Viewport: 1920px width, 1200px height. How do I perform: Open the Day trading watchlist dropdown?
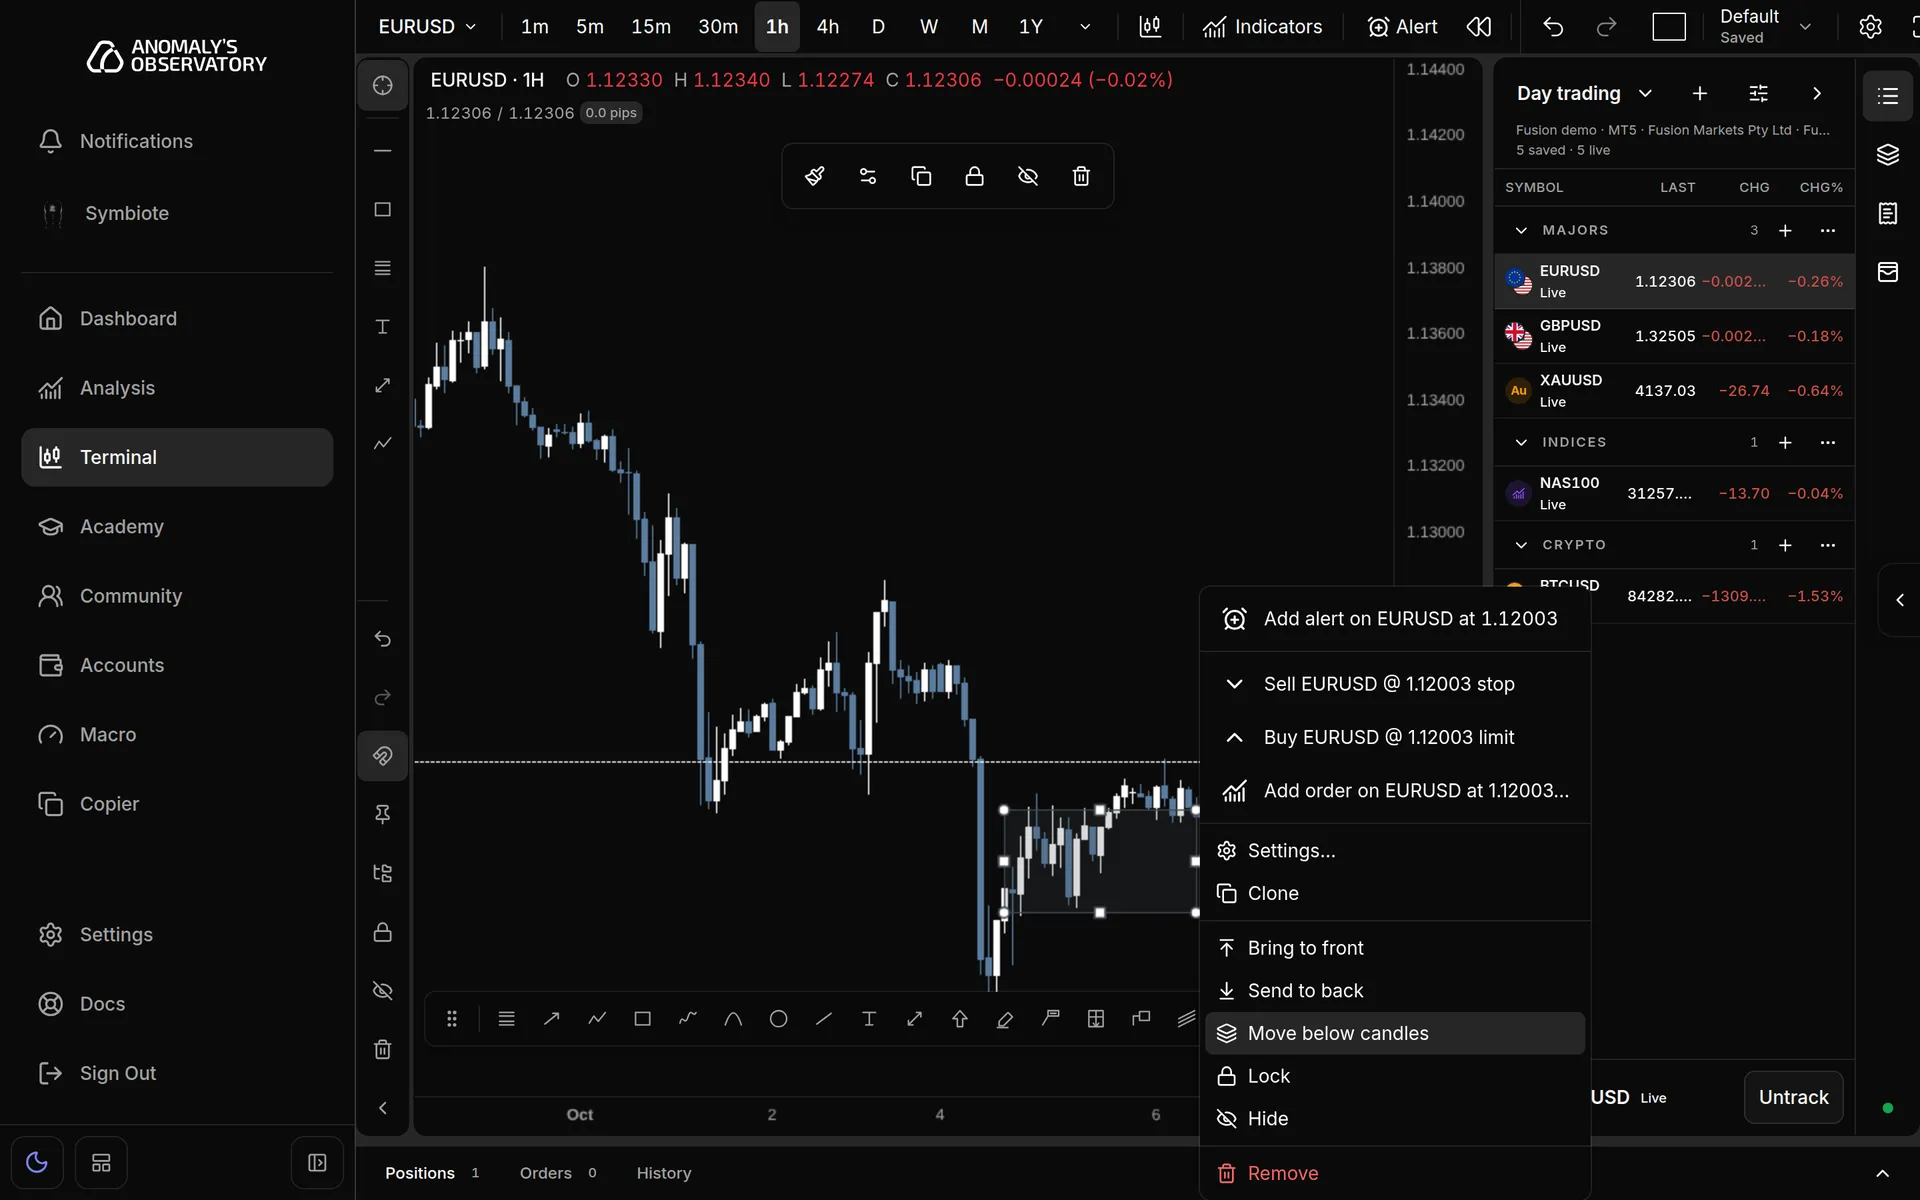point(1584,93)
